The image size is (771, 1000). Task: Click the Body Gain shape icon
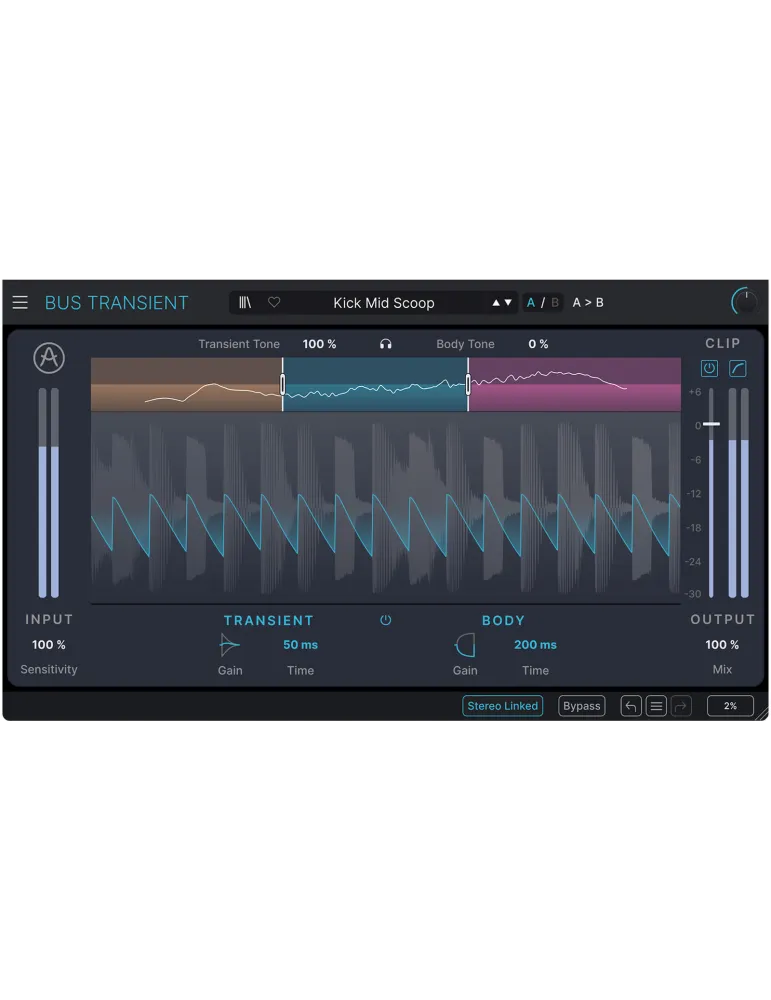pyautogui.click(x=465, y=645)
